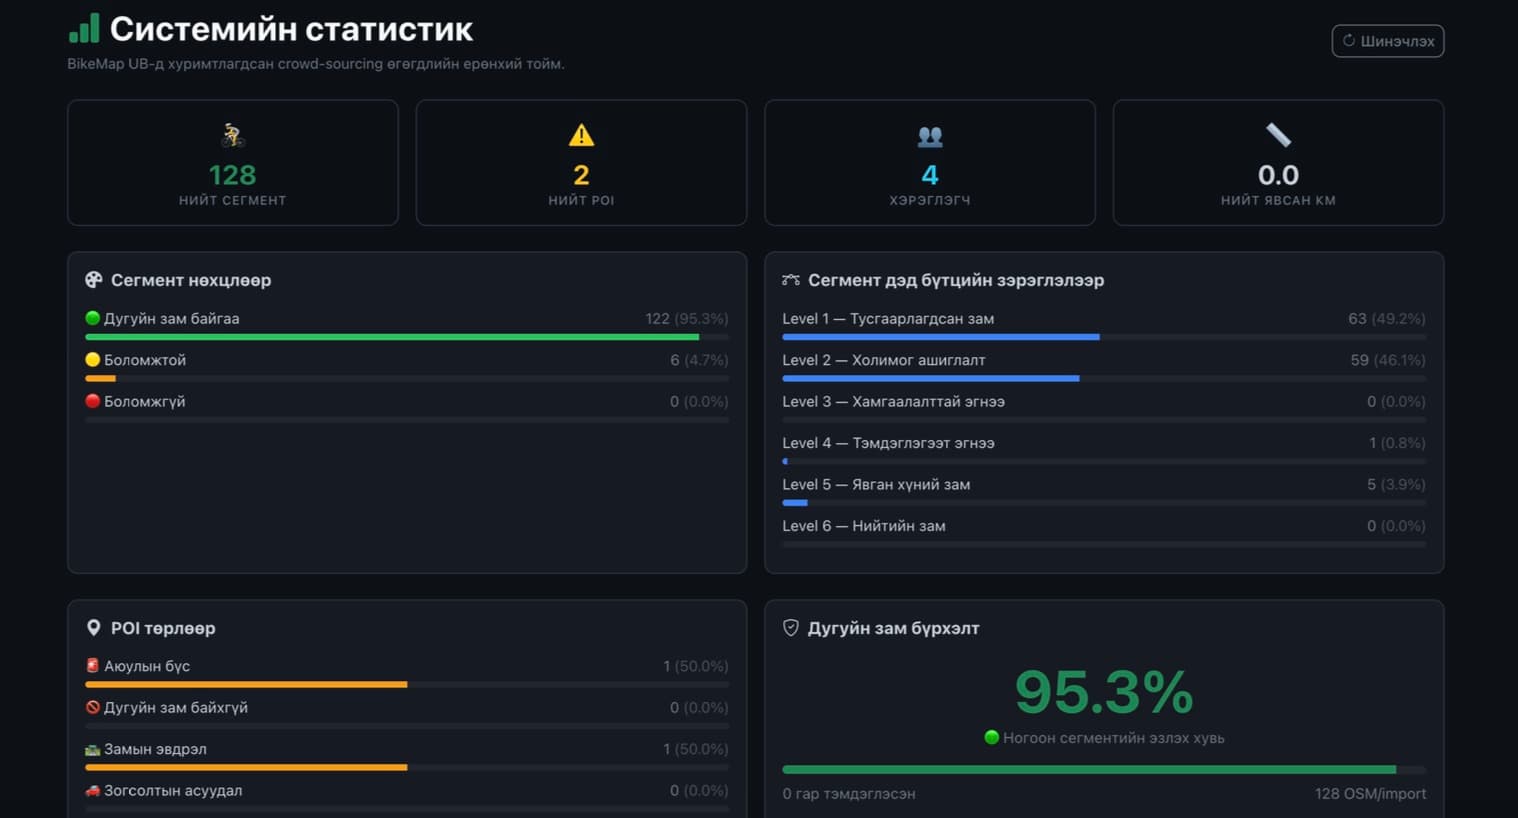Click the red dot beside Боломжгүй

click(93, 401)
